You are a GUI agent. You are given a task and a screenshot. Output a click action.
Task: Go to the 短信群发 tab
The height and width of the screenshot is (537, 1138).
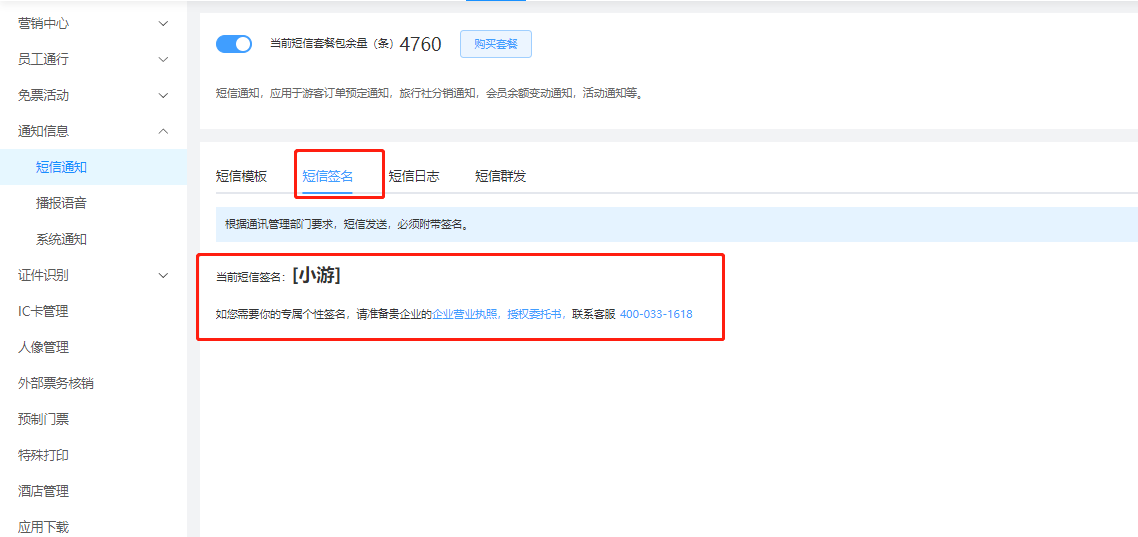(500, 176)
